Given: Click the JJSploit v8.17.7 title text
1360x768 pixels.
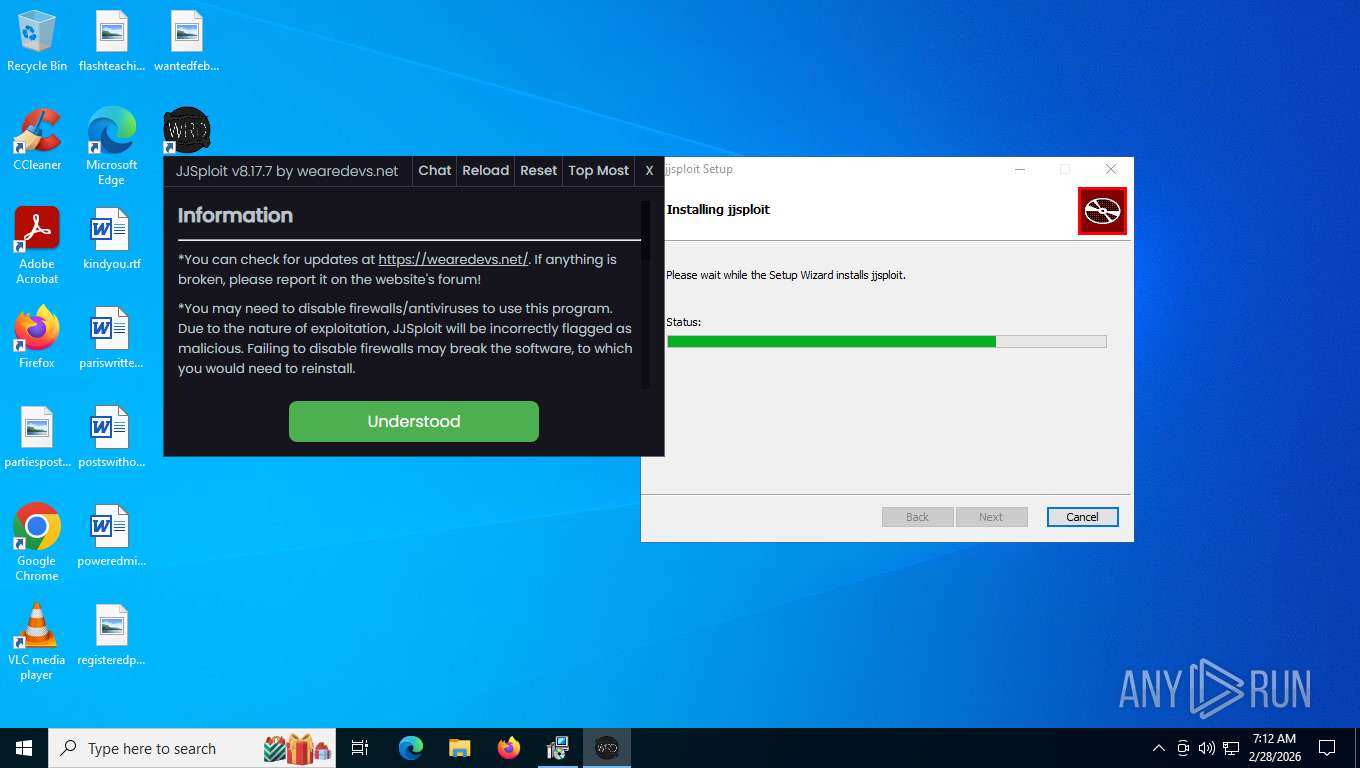Looking at the screenshot, I should click(x=287, y=171).
